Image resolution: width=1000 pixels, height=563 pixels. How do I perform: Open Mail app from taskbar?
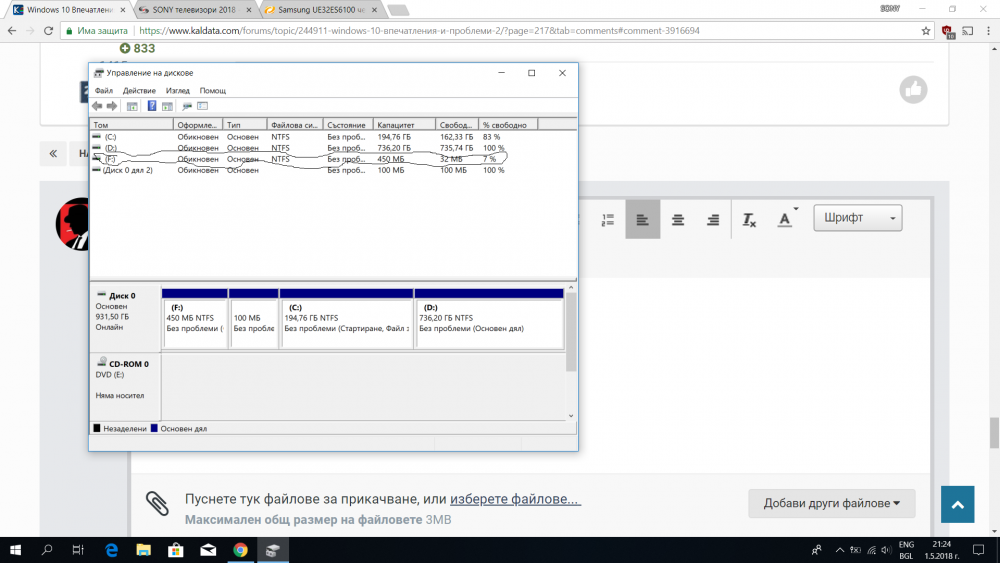point(208,550)
